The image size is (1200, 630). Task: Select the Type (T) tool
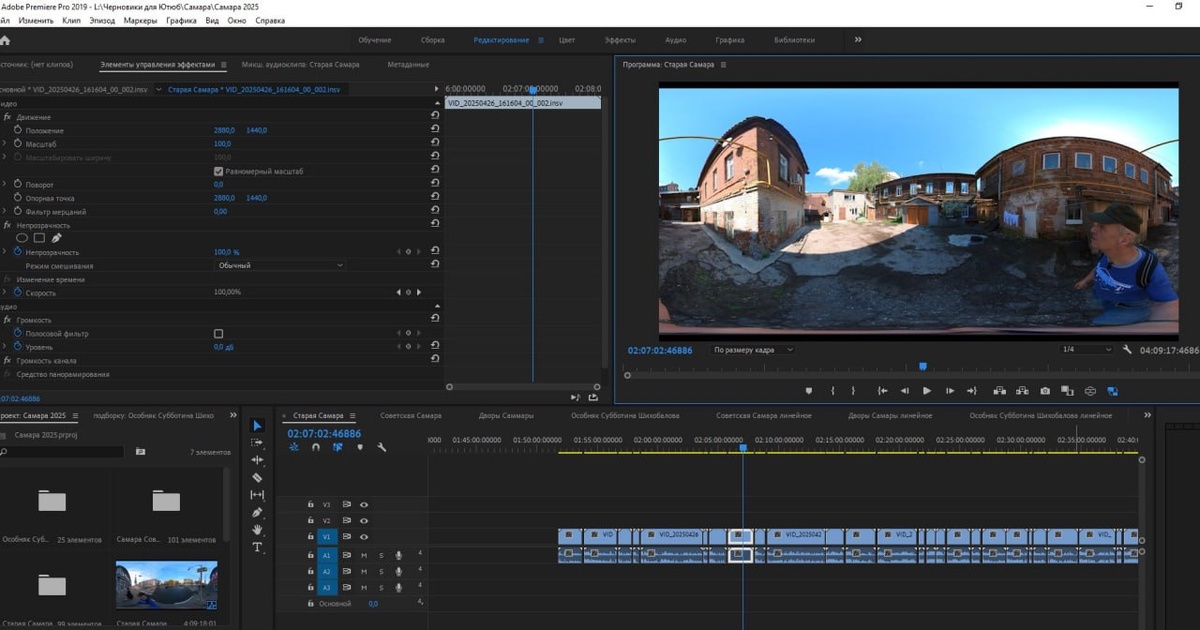click(257, 547)
